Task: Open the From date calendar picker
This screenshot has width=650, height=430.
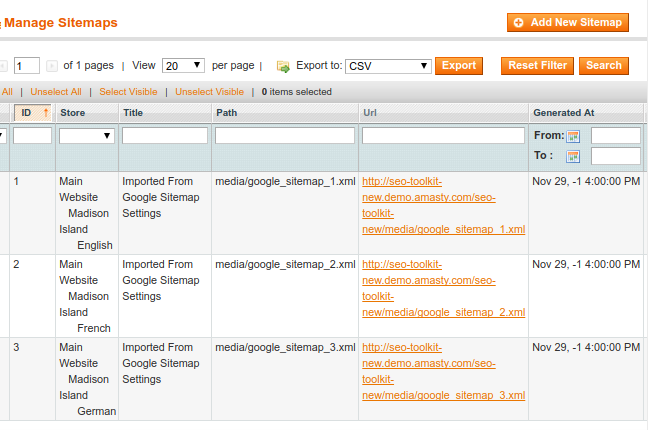Action: (x=573, y=136)
